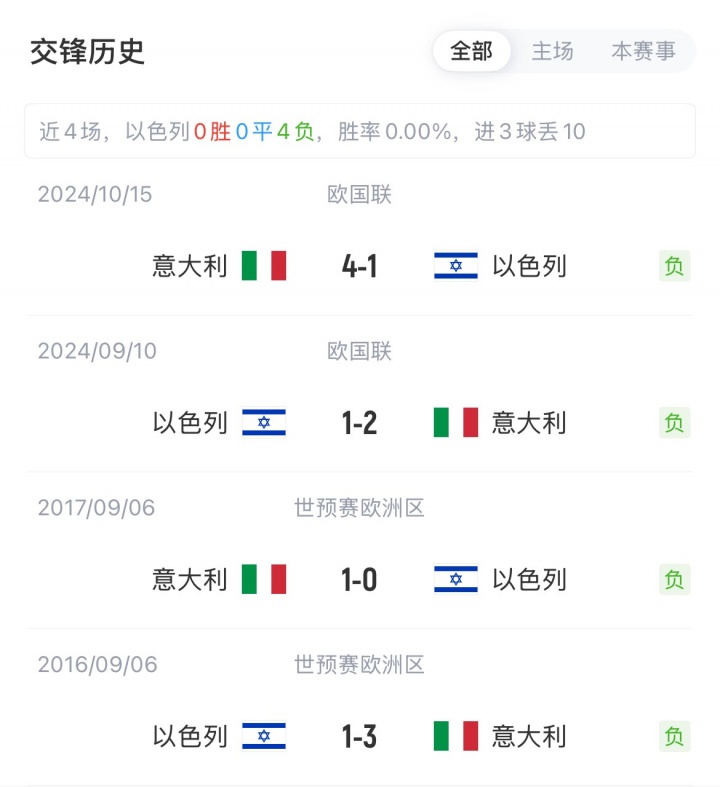Tap Israel flag in the 1-3 match
The height and width of the screenshot is (787, 720).
coord(264,736)
